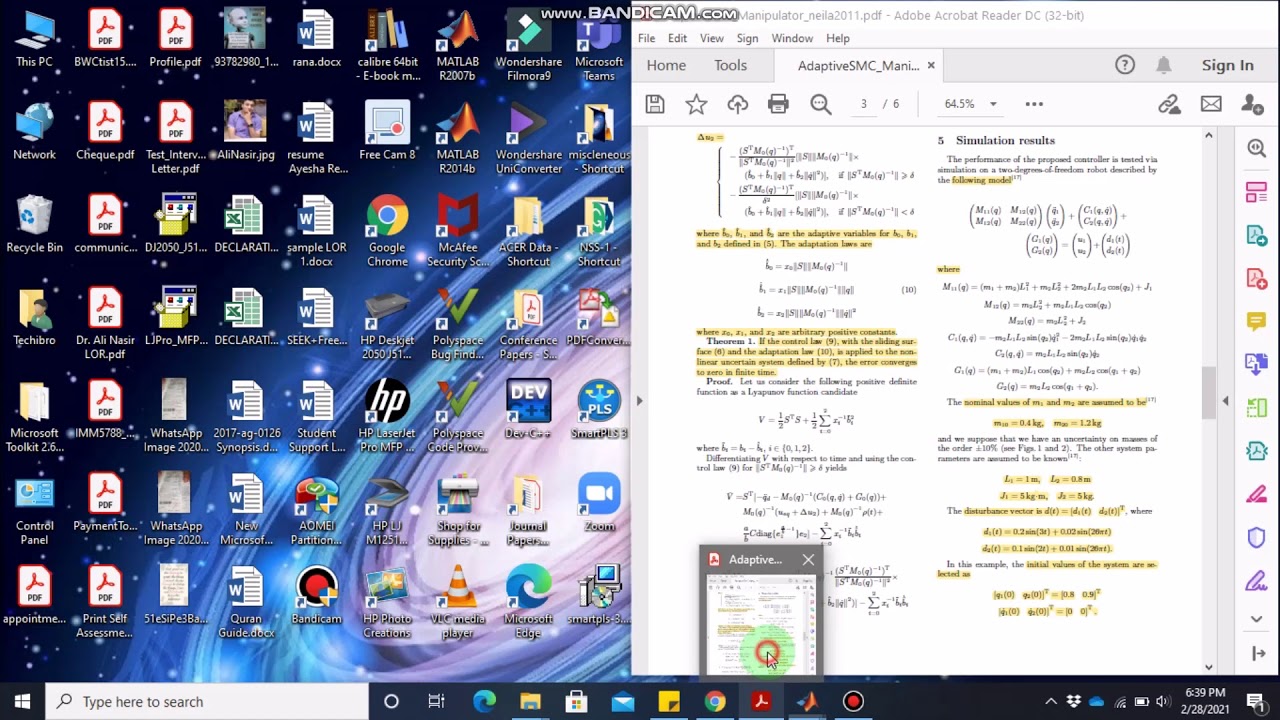The height and width of the screenshot is (720, 1280).
Task: Show hidden system tray icons chevron
Action: tap(1051, 701)
